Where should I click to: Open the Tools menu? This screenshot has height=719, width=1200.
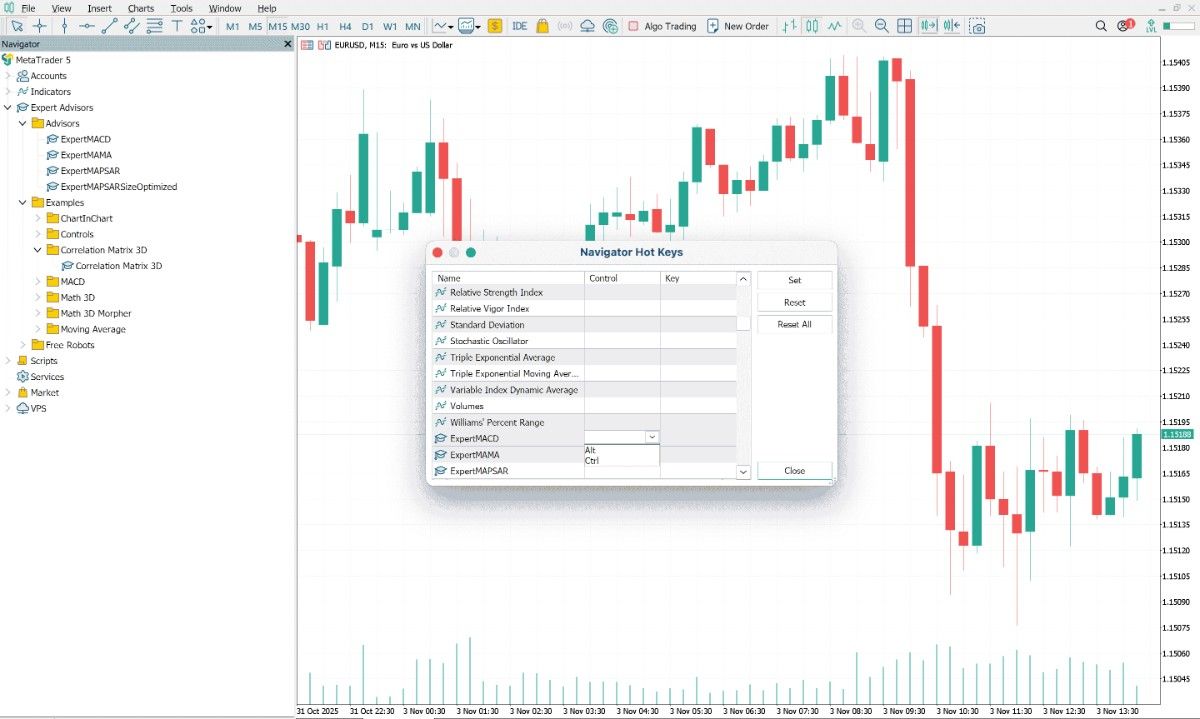181,8
